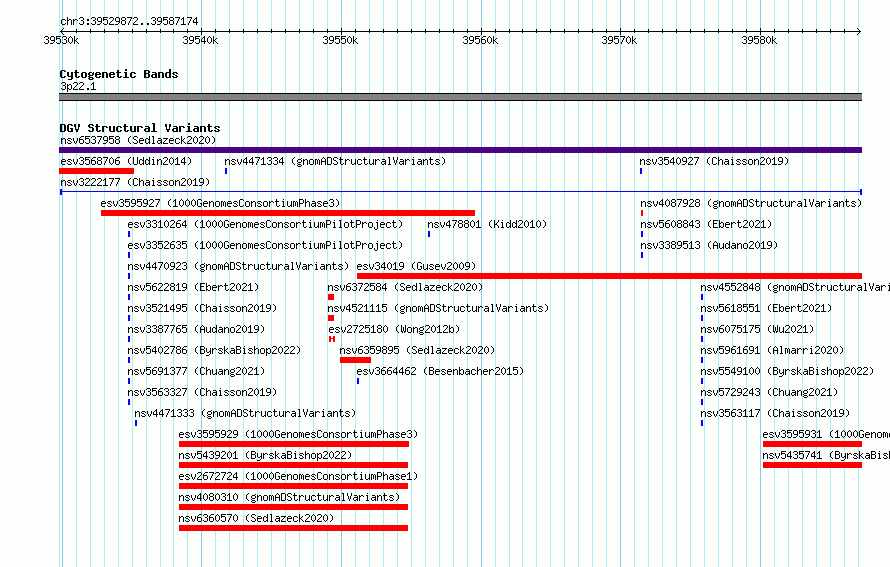Select nsv3222177 (Chaisson2019) label

point(135,182)
